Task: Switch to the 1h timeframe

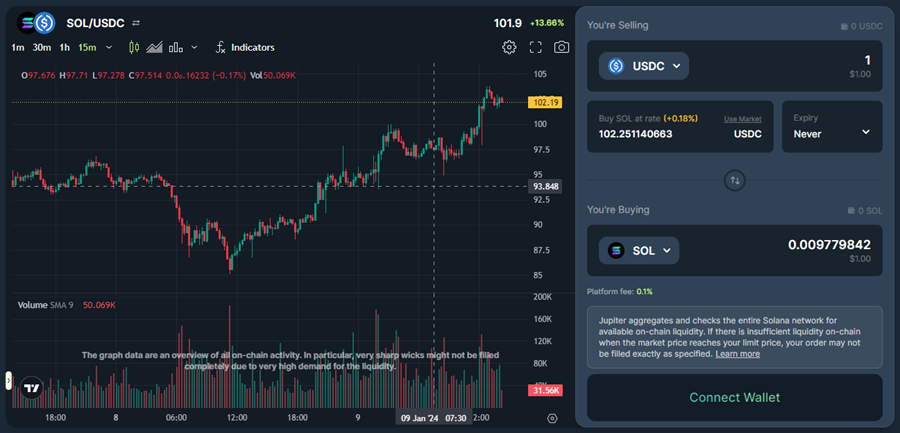Action: (x=65, y=47)
